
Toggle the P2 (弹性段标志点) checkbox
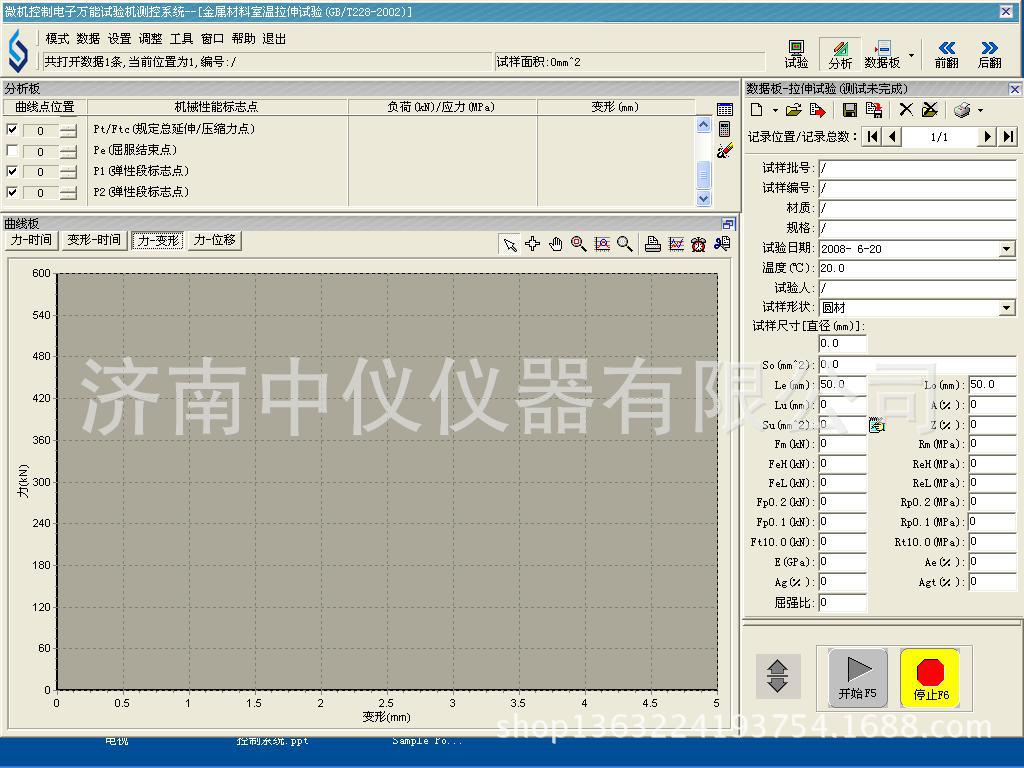[12, 192]
